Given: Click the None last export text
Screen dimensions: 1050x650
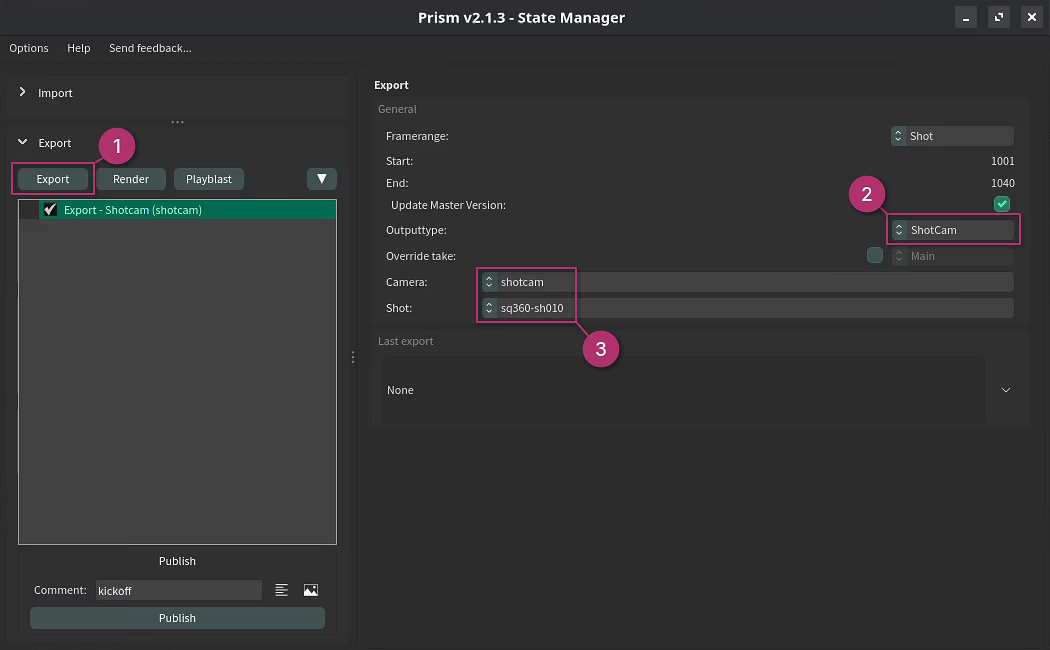Looking at the screenshot, I should pyautogui.click(x=400, y=390).
